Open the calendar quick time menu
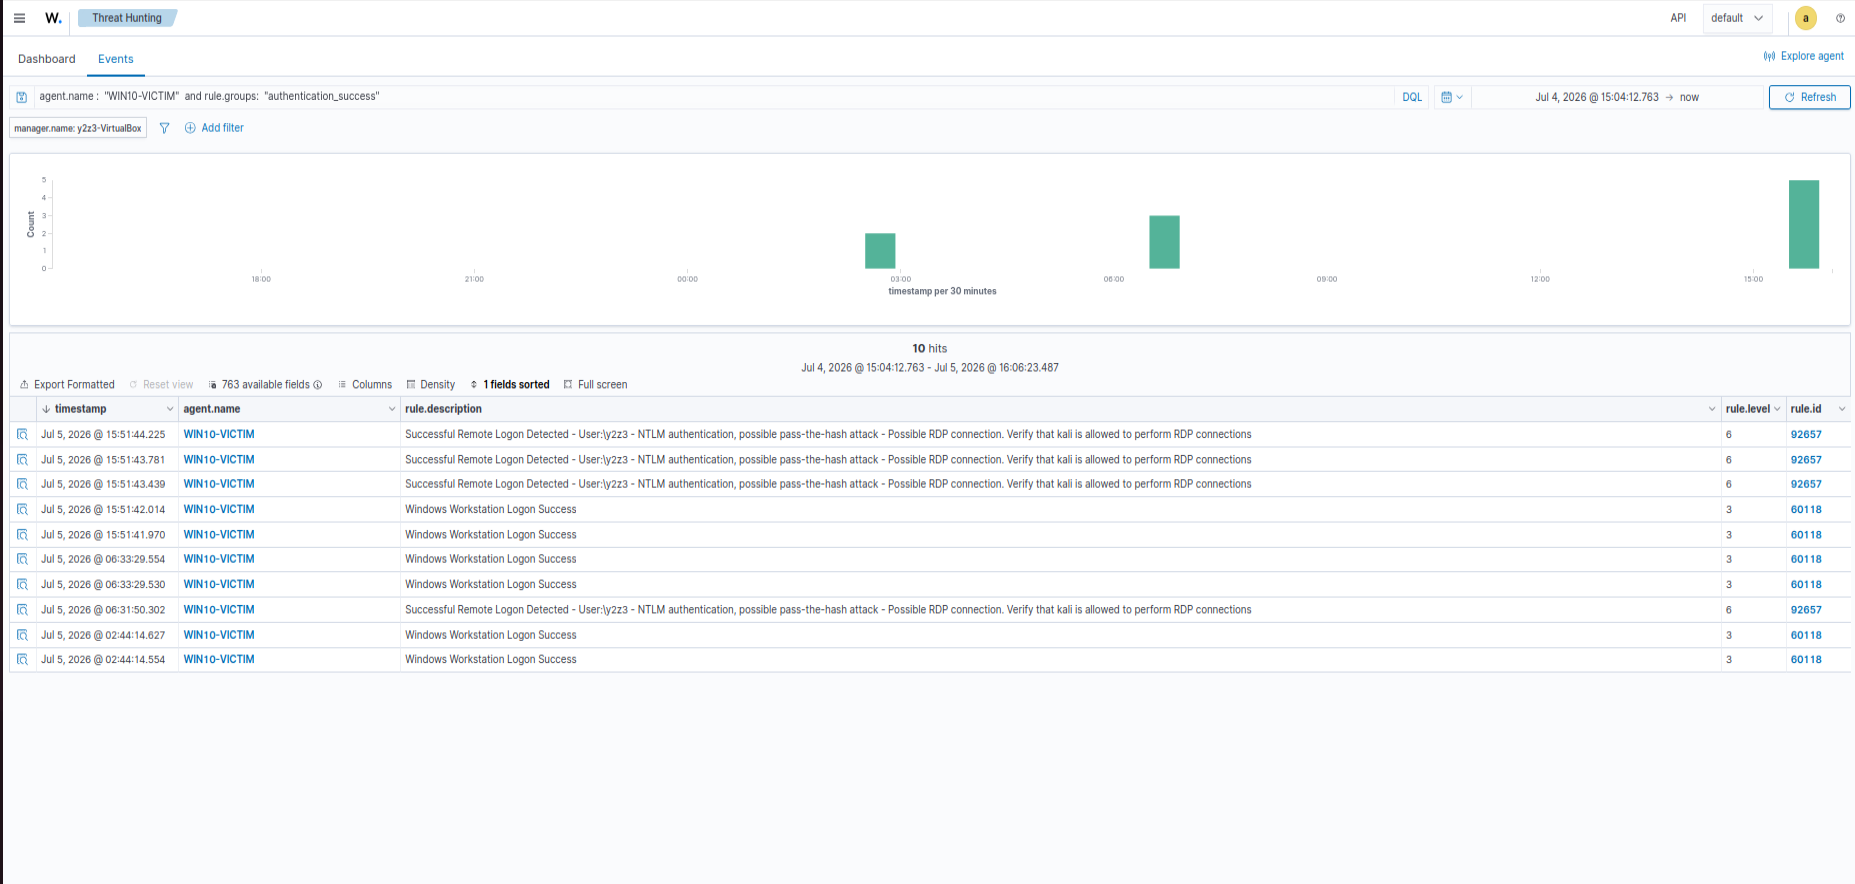1855x884 pixels. [x=1452, y=97]
